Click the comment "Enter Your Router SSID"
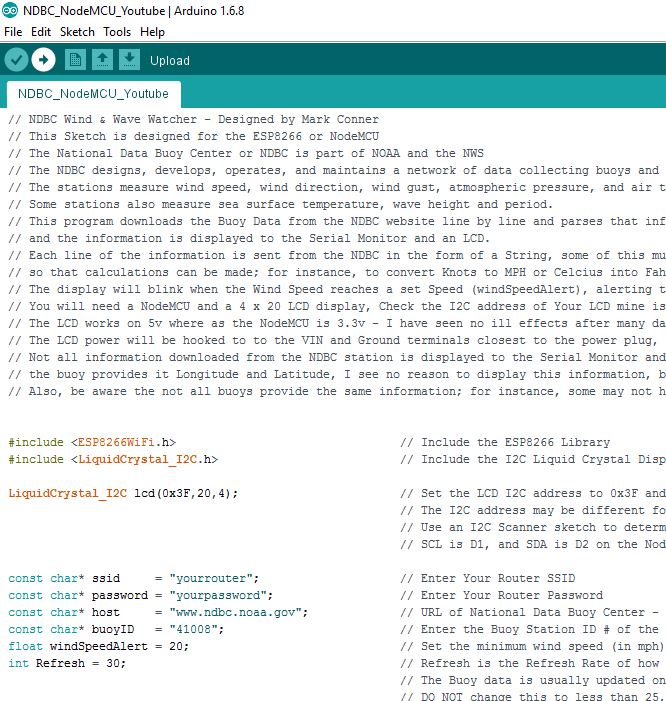This screenshot has height=701, width=666. (488, 579)
